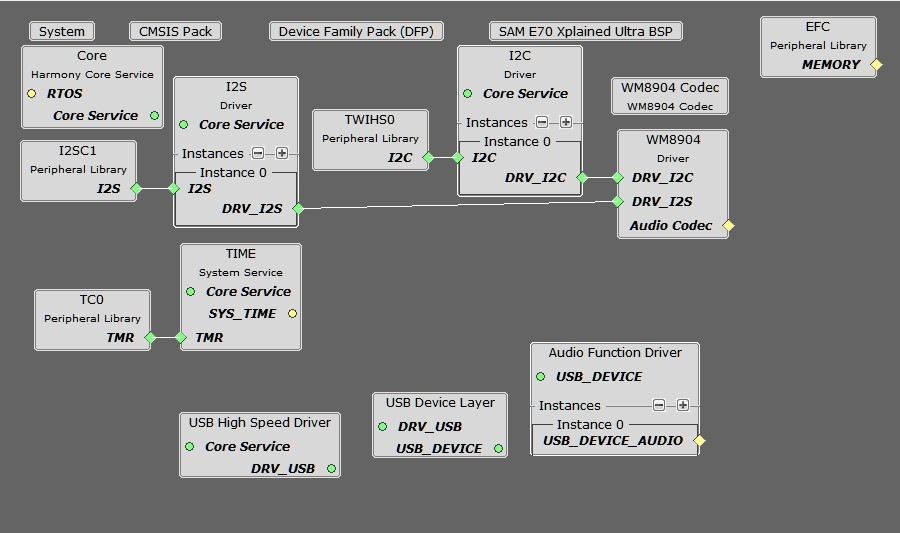Select the Audio Function Driver title
The image size is (900, 533).
(615, 353)
